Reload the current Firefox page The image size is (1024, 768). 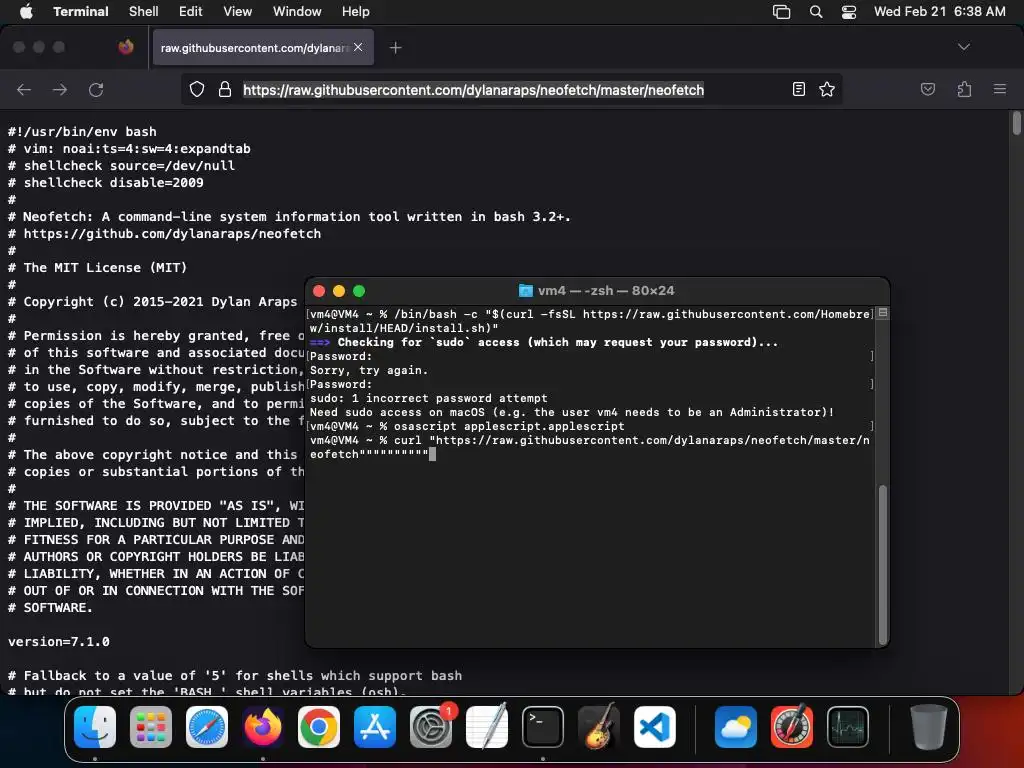coord(96,89)
